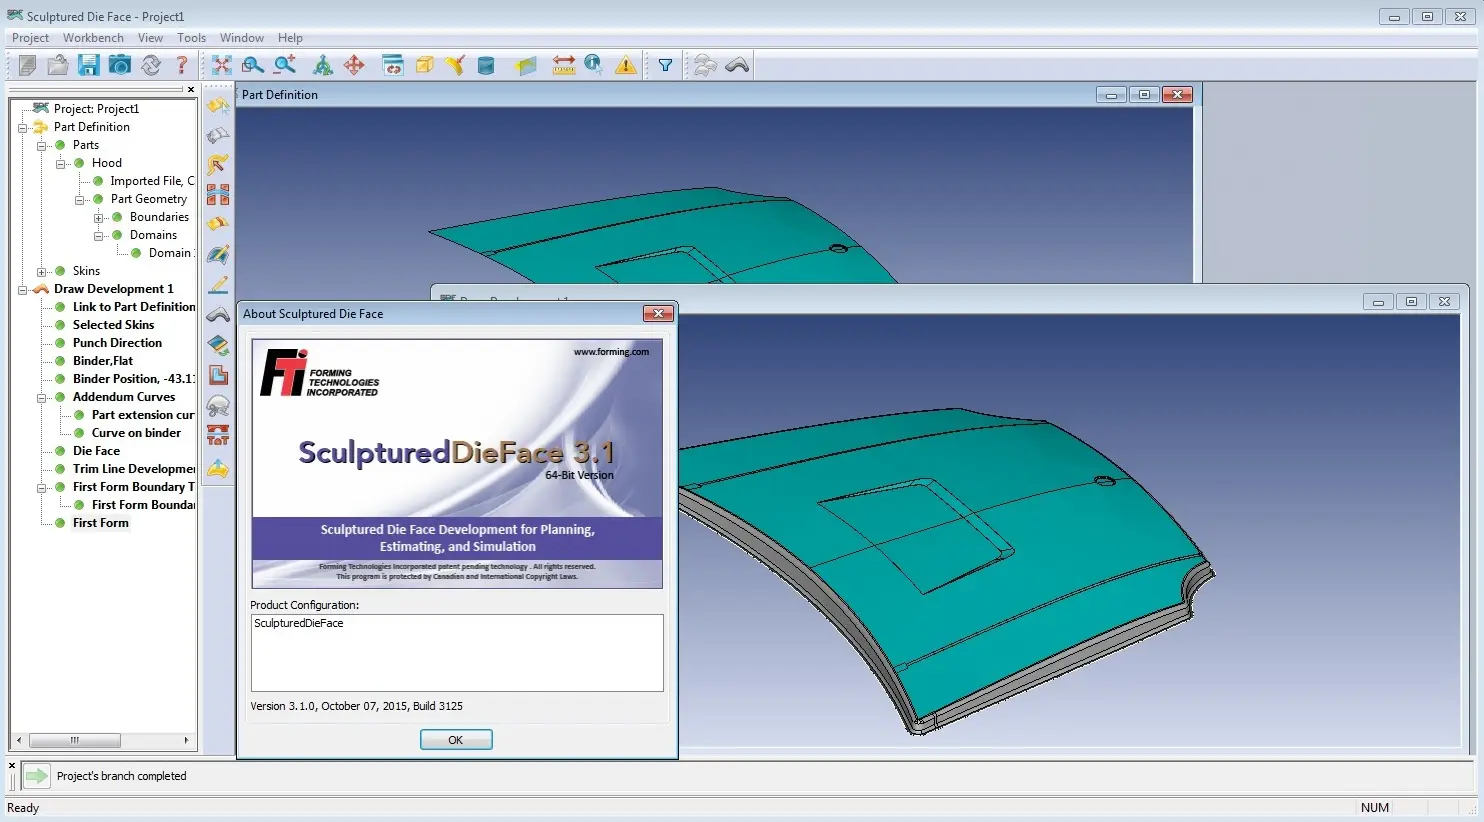Click the section plane icon with arrow
Screen dimensions: 1484x822
pyautogui.click(x=526, y=65)
